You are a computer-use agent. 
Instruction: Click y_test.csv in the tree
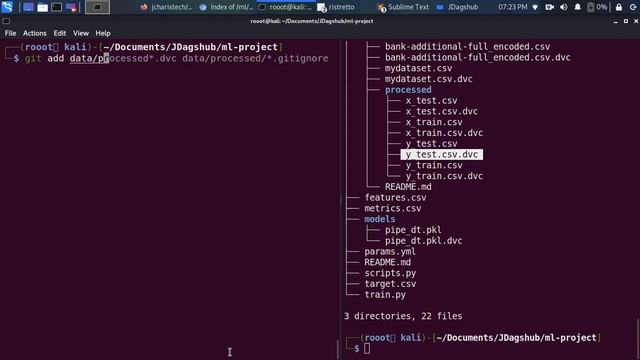click(431, 144)
